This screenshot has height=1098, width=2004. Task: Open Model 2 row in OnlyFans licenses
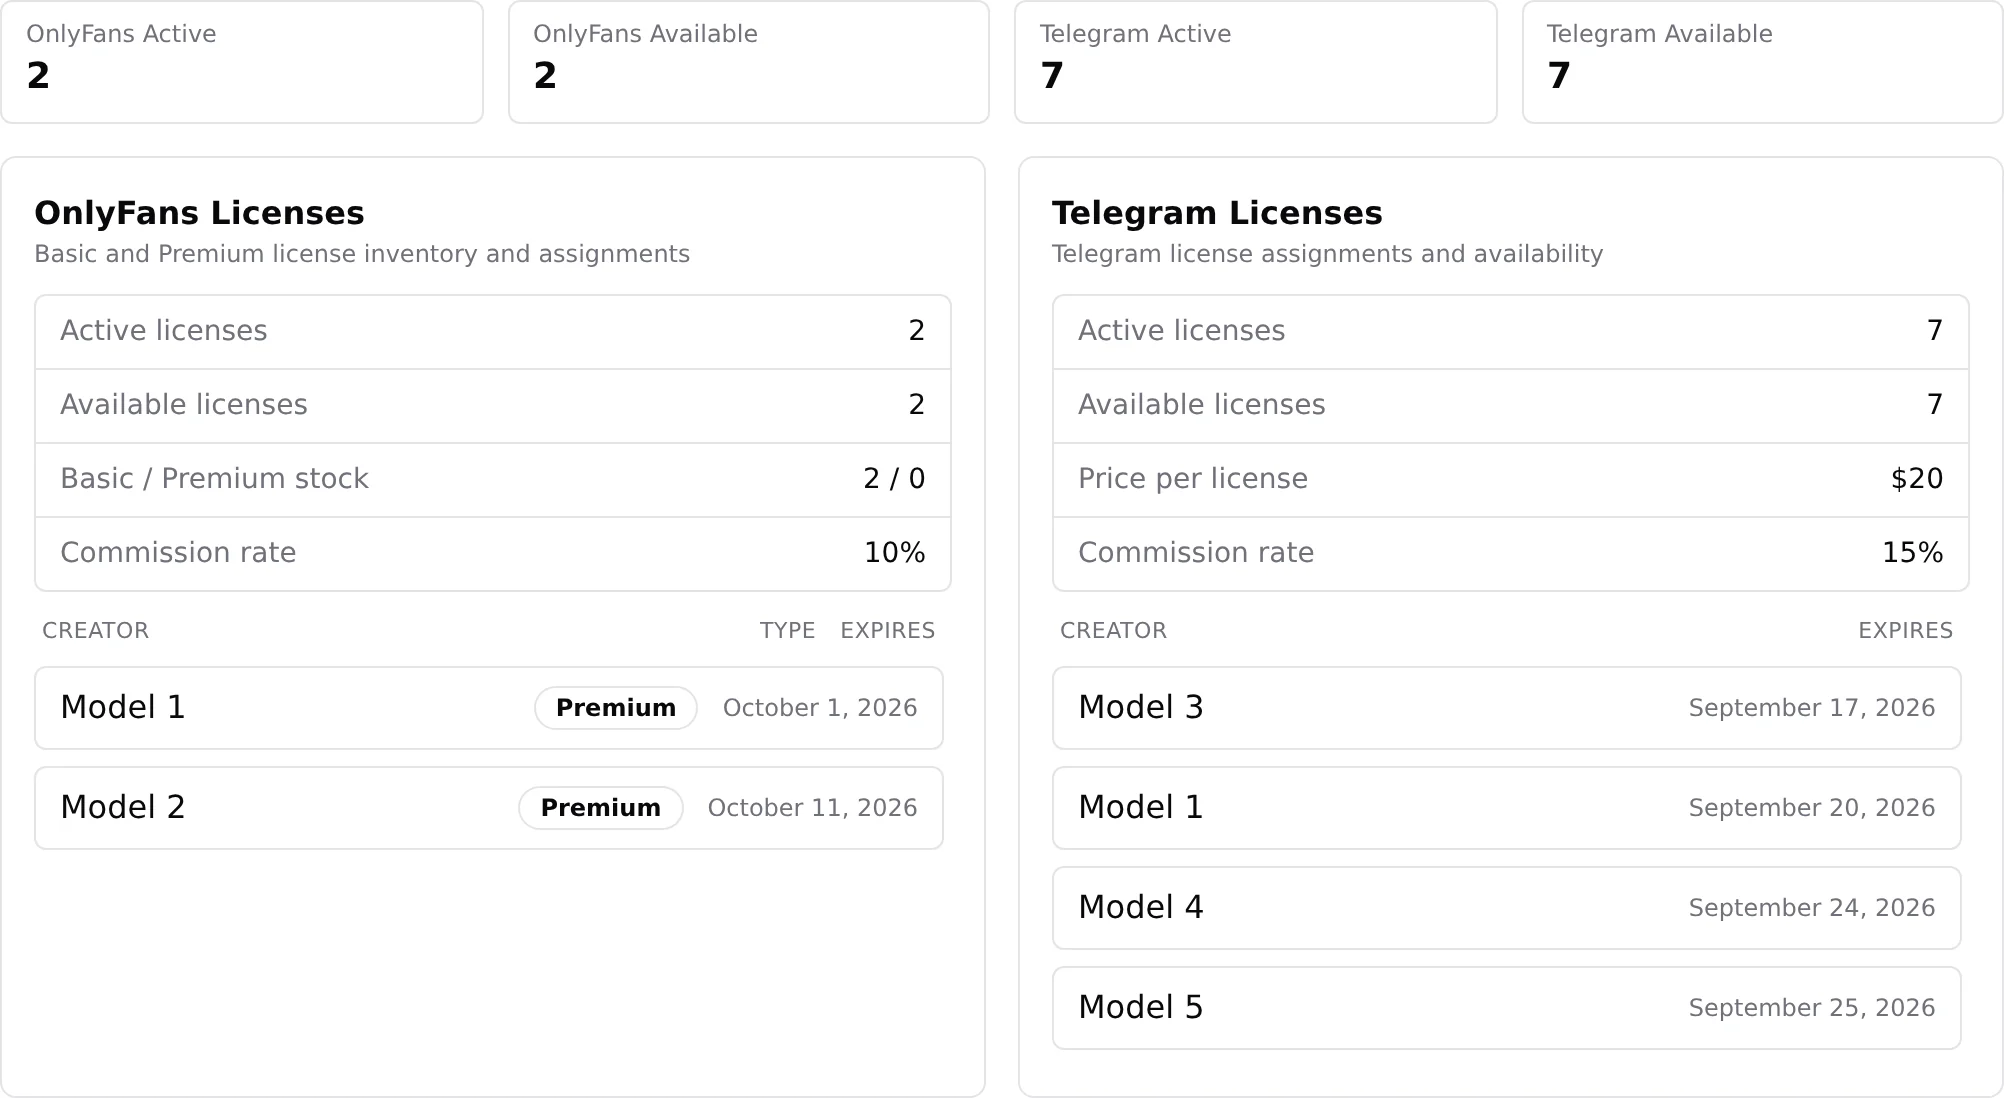click(489, 808)
